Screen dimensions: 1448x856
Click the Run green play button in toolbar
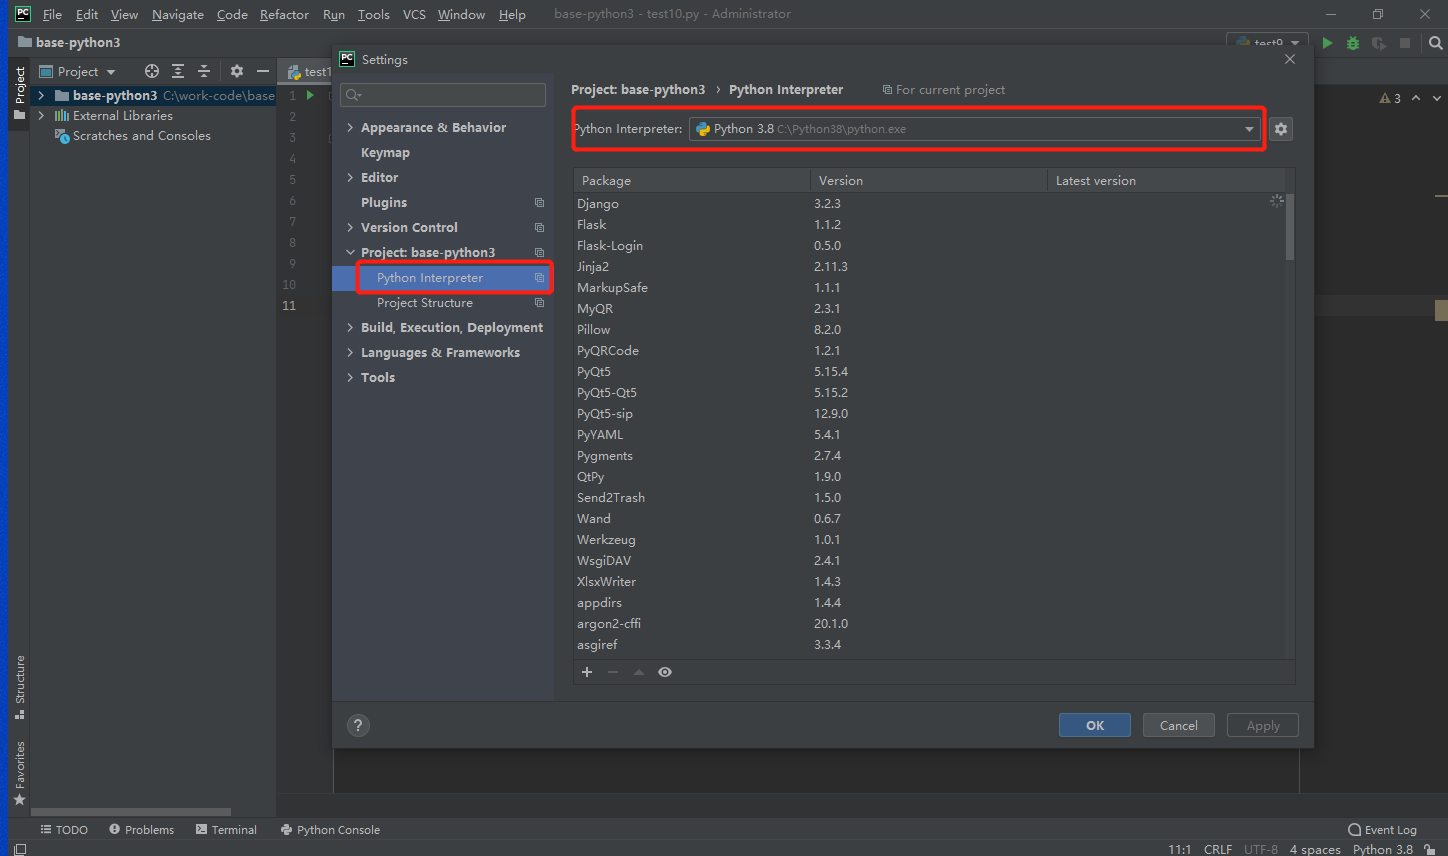pyautogui.click(x=1327, y=43)
